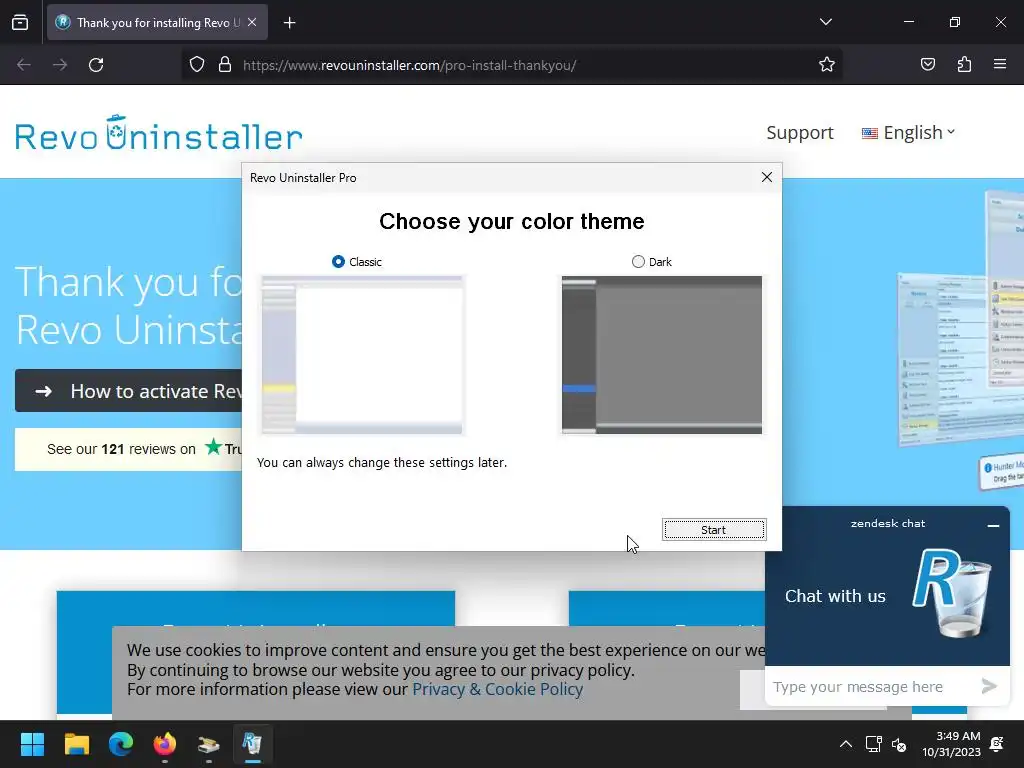Bookmark this page with the star
Image resolution: width=1024 pixels, height=768 pixels.
click(x=827, y=65)
